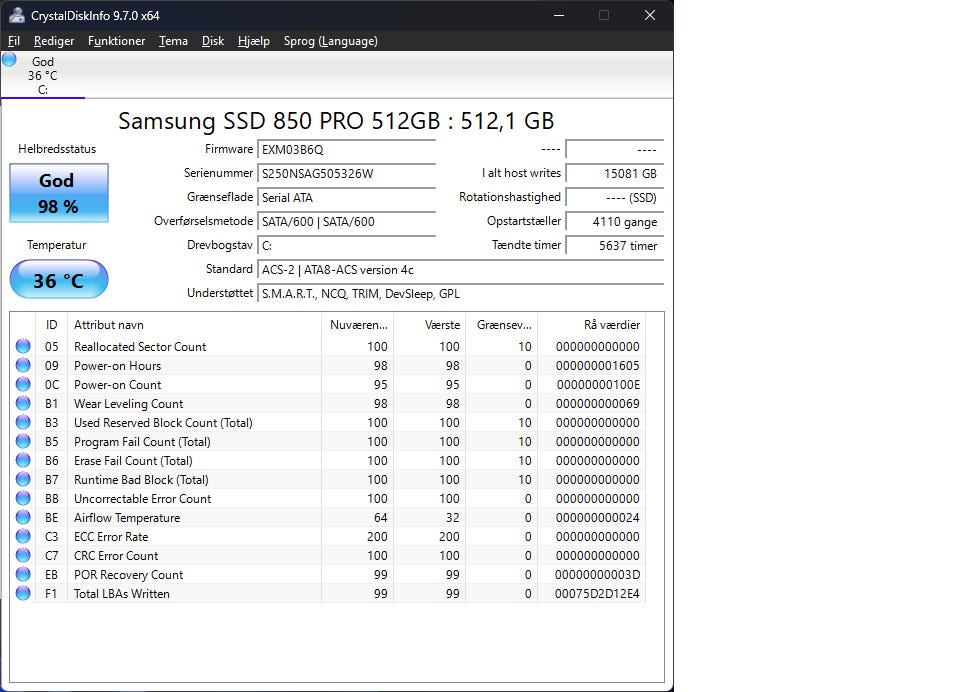960x692 pixels.
Task: Open the Sprog (Language) menu
Action: pyautogui.click(x=330, y=41)
